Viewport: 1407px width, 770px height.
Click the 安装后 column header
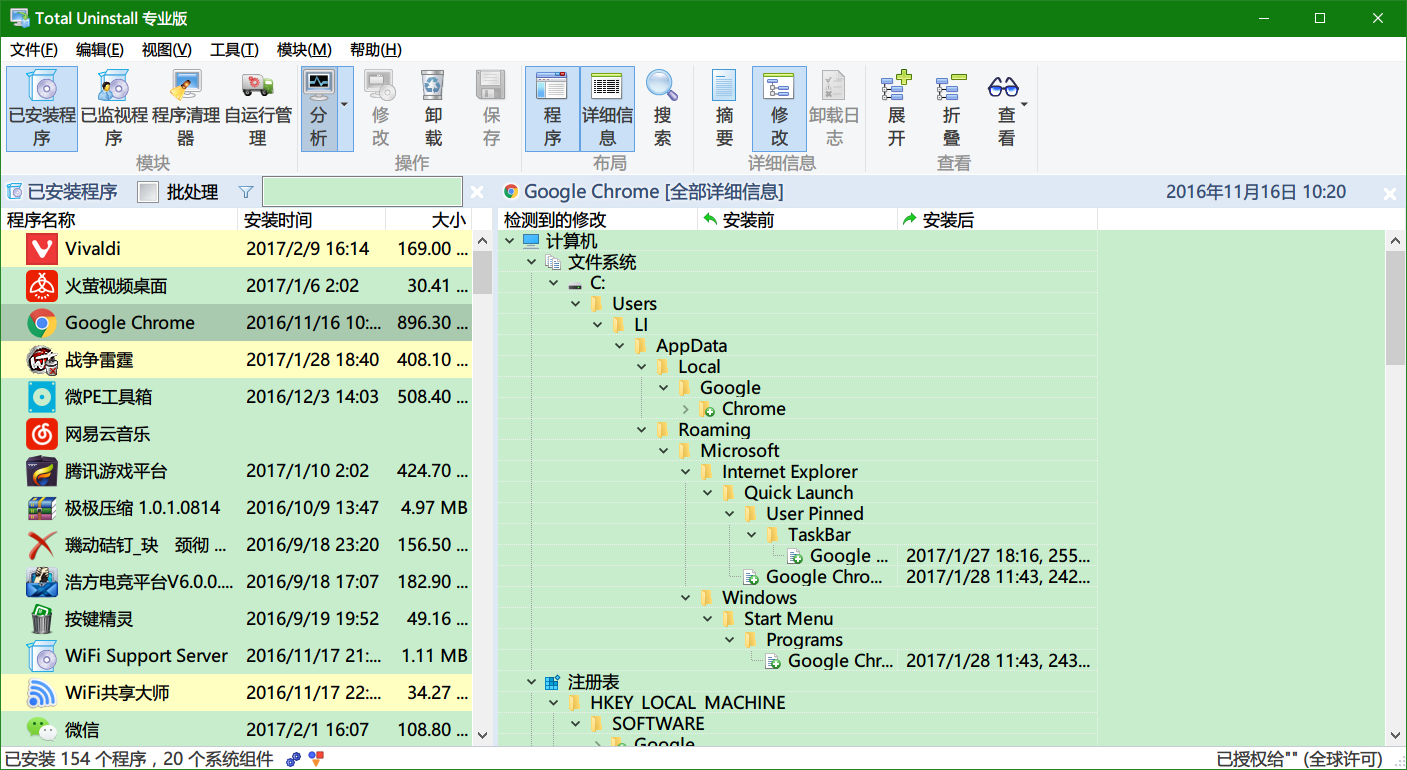[x=997, y=220]
